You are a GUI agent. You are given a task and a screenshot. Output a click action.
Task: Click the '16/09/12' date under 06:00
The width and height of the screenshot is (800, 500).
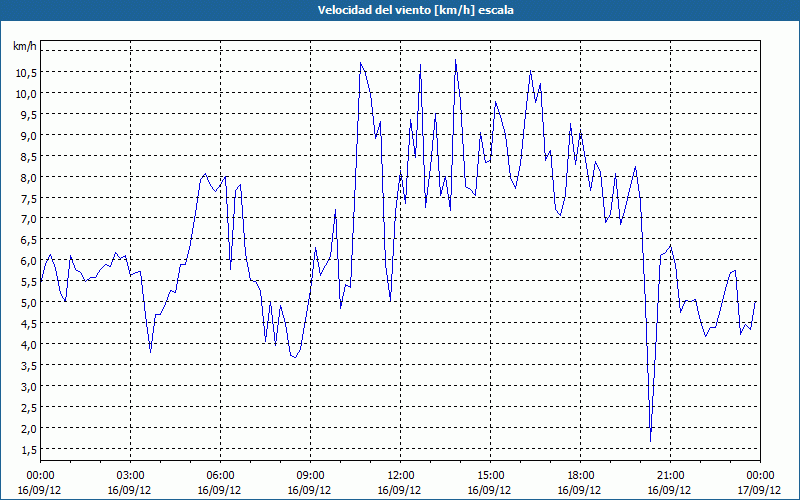click(220, 490)
